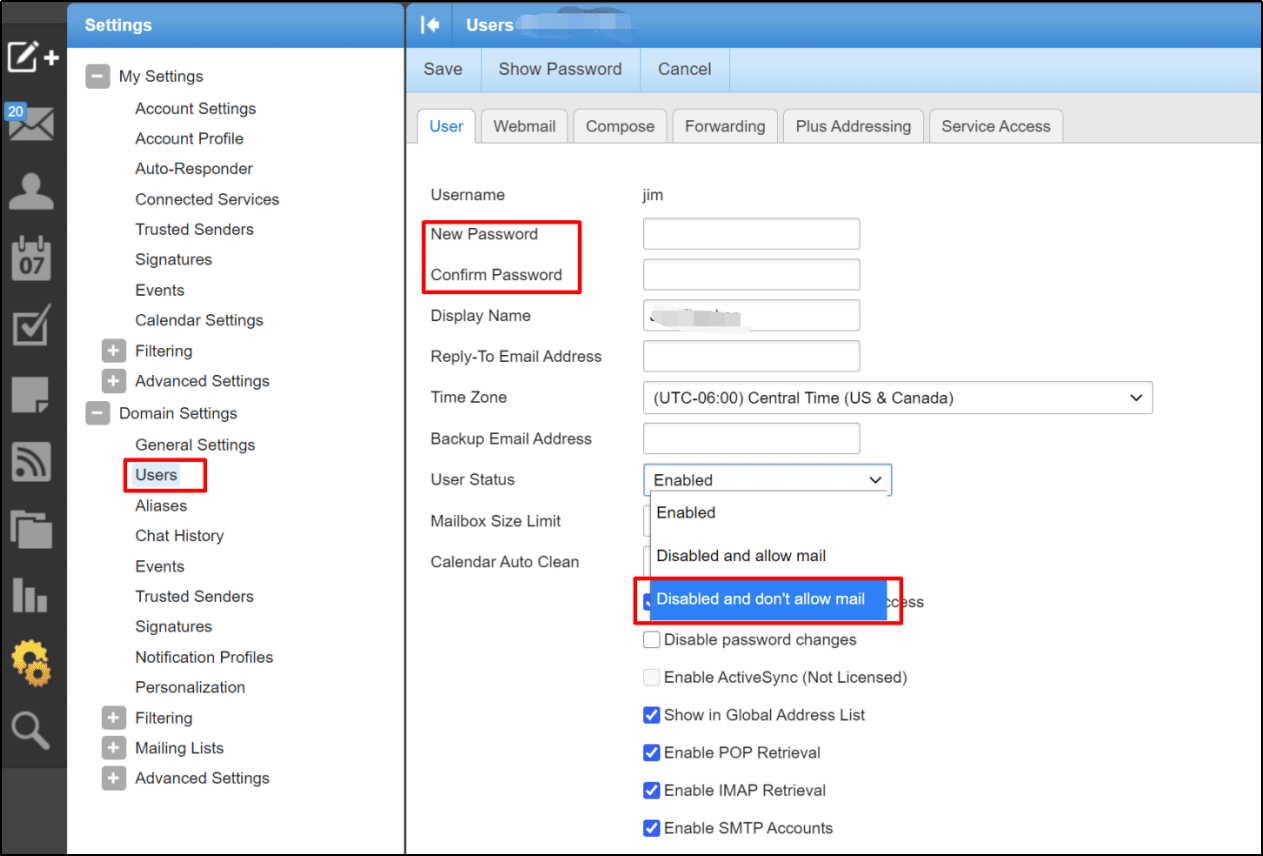This screenshot has height=856, width=1263.
Task: Open Notification Profiles in the tree
Action: pos(204,657)
